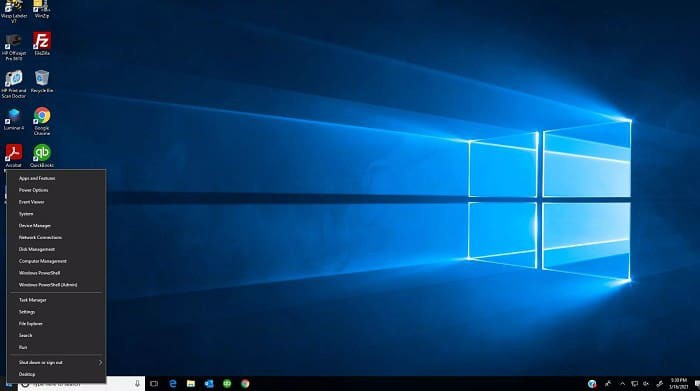Open Disk Management from the menu
This screenshot has width=700, height=391.
coord(56,249)
